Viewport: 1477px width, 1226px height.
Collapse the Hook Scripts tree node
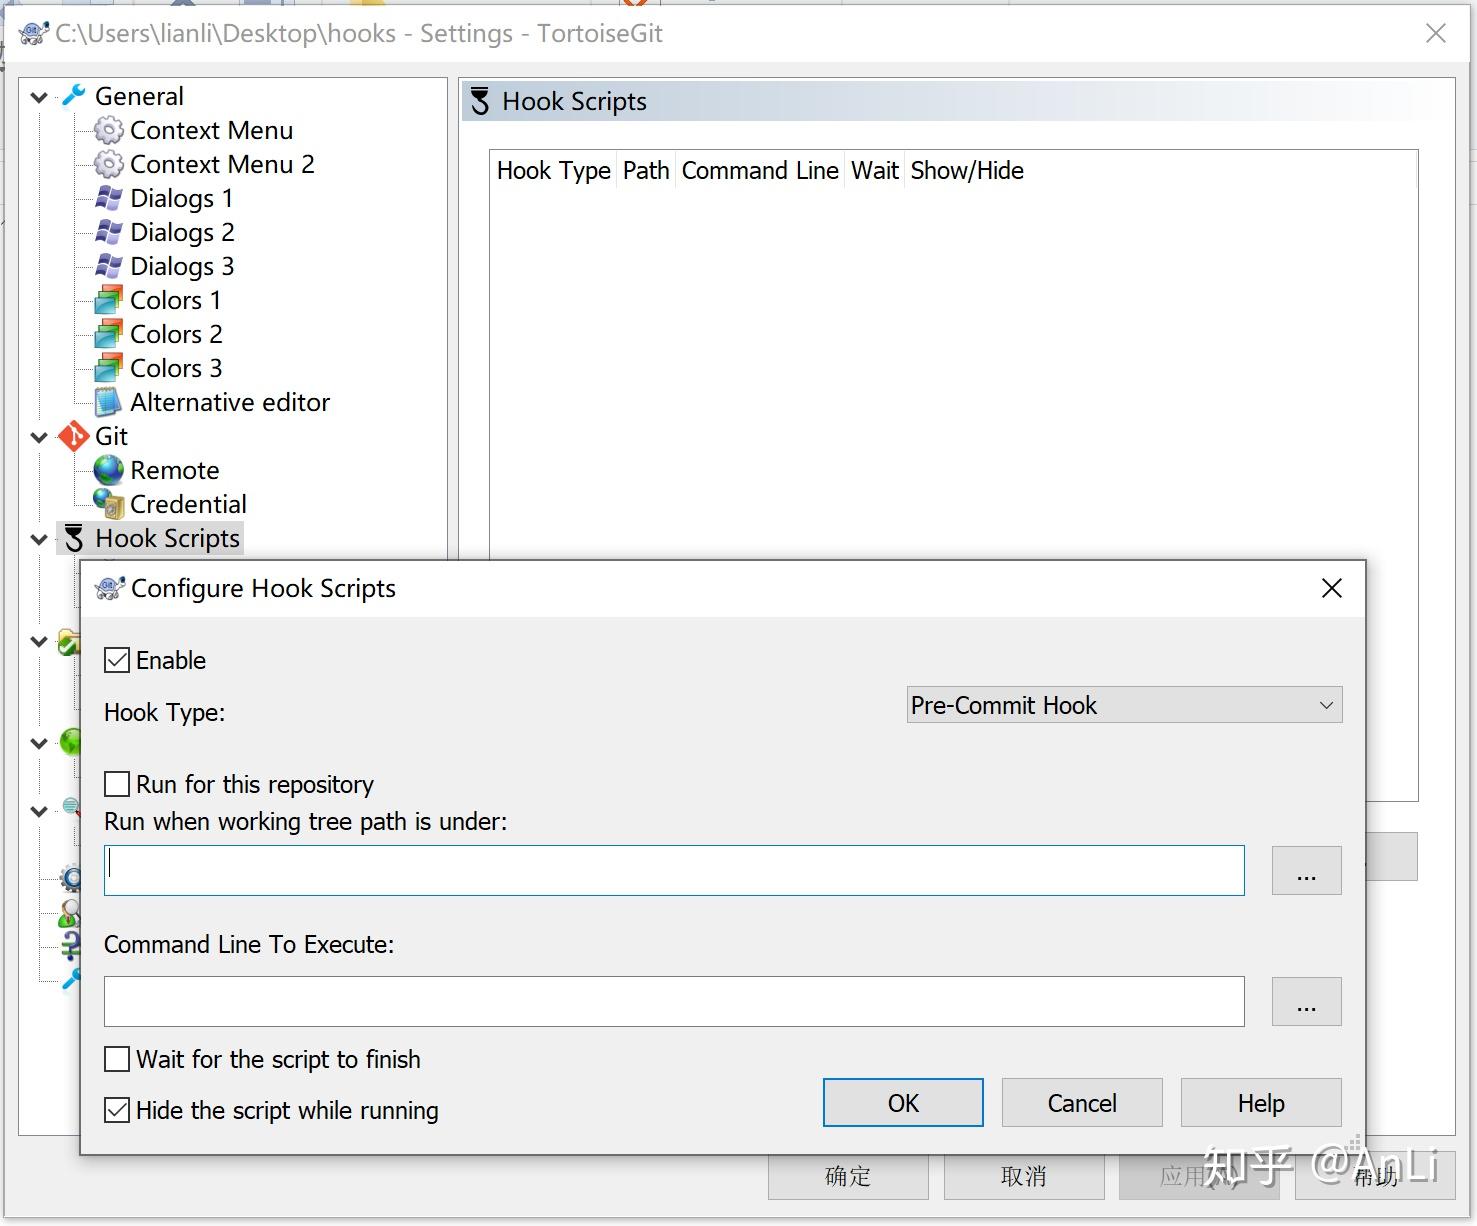[39, 539]
